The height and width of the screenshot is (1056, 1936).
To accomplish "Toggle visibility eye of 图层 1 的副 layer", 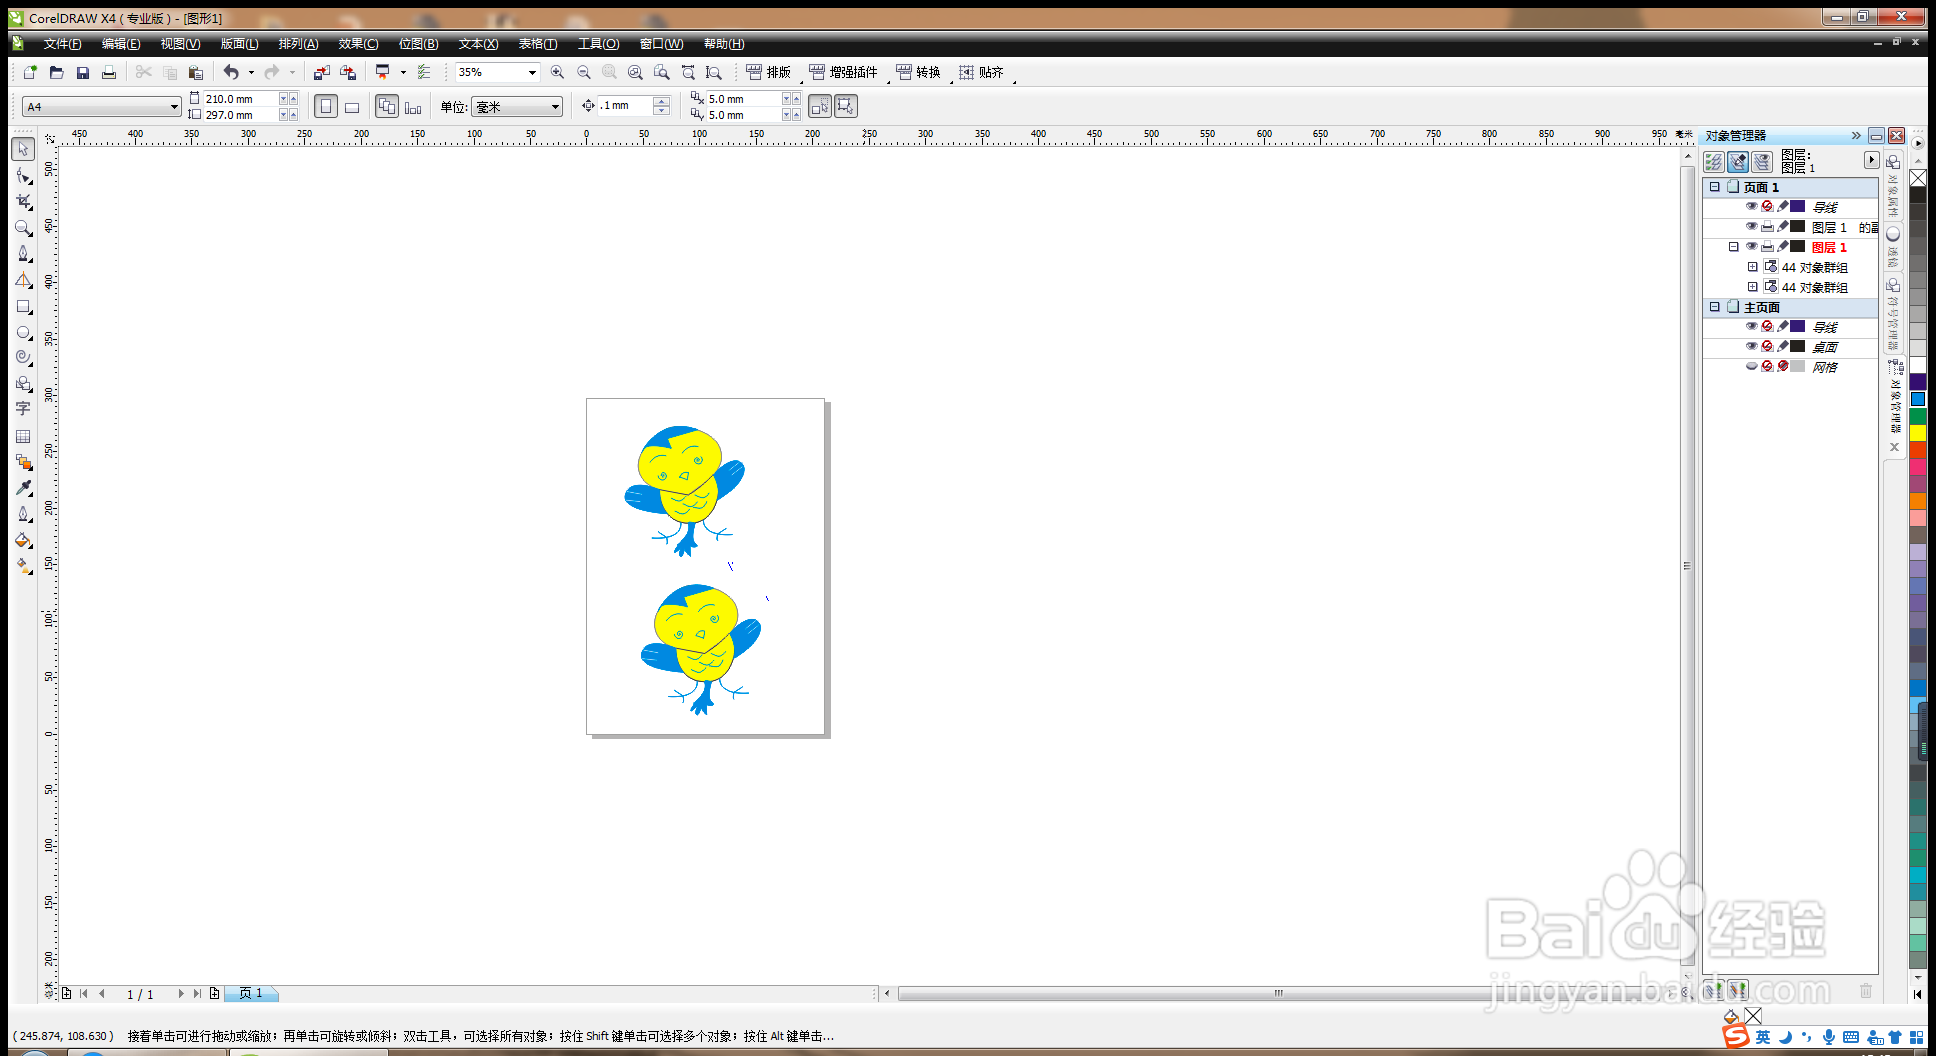I will pos(1751,227).
